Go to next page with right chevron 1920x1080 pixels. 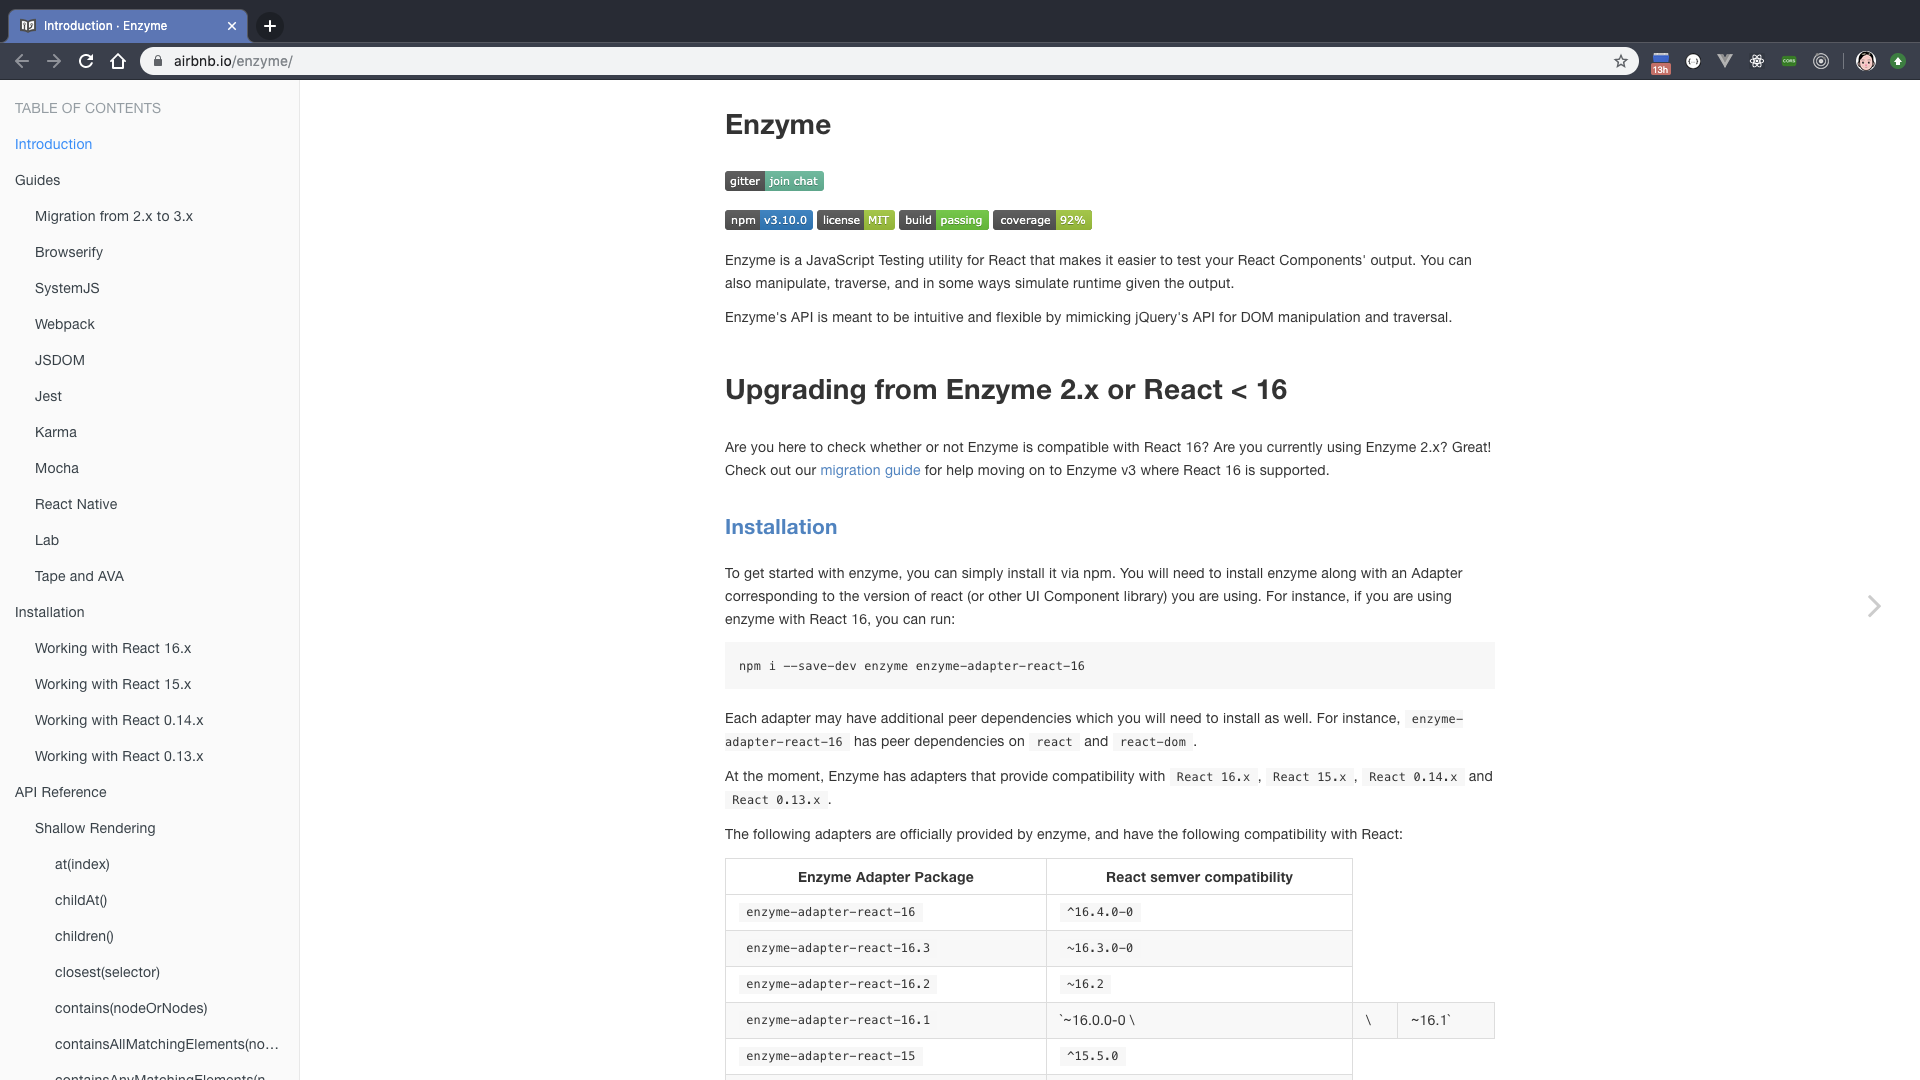coord(1874,606)
